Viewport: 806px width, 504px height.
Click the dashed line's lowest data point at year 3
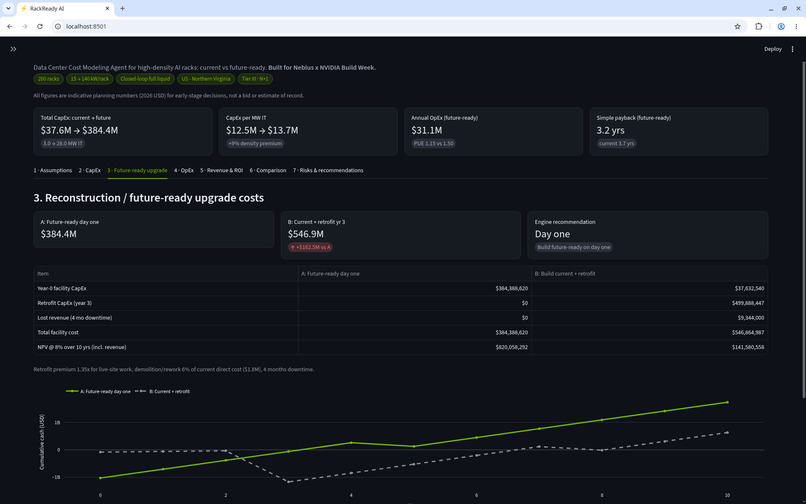[288, 482]
